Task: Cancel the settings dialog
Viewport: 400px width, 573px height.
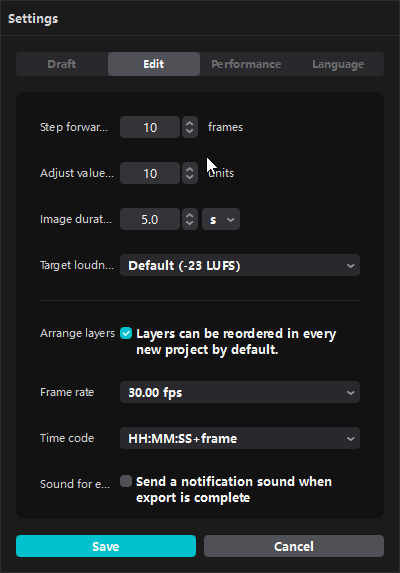Action: click(294, 546)
